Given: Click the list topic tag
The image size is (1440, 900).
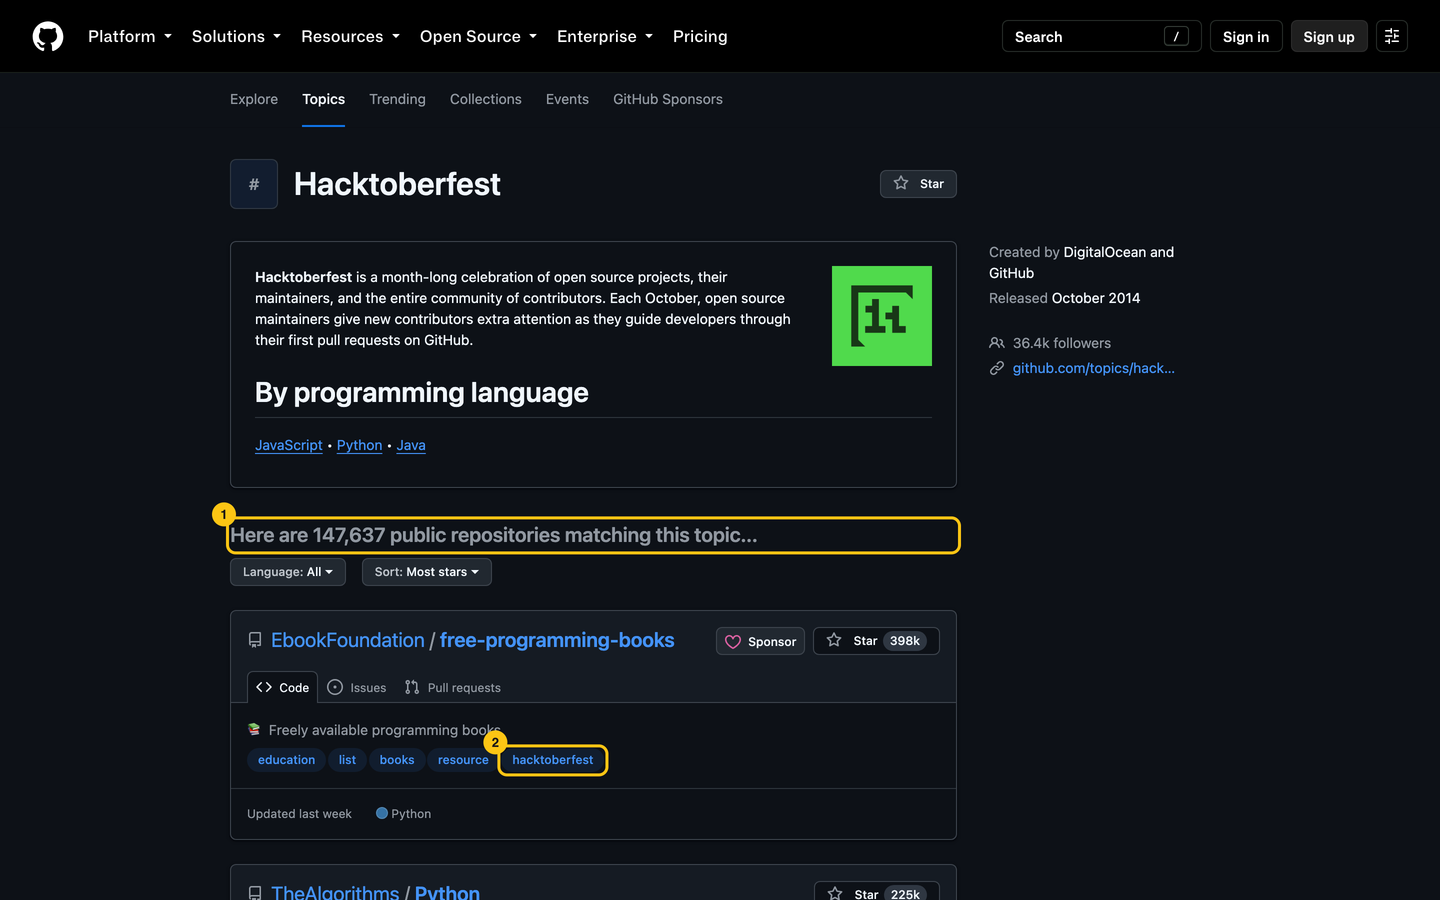Looking at the screenshot, I should 347,760.
